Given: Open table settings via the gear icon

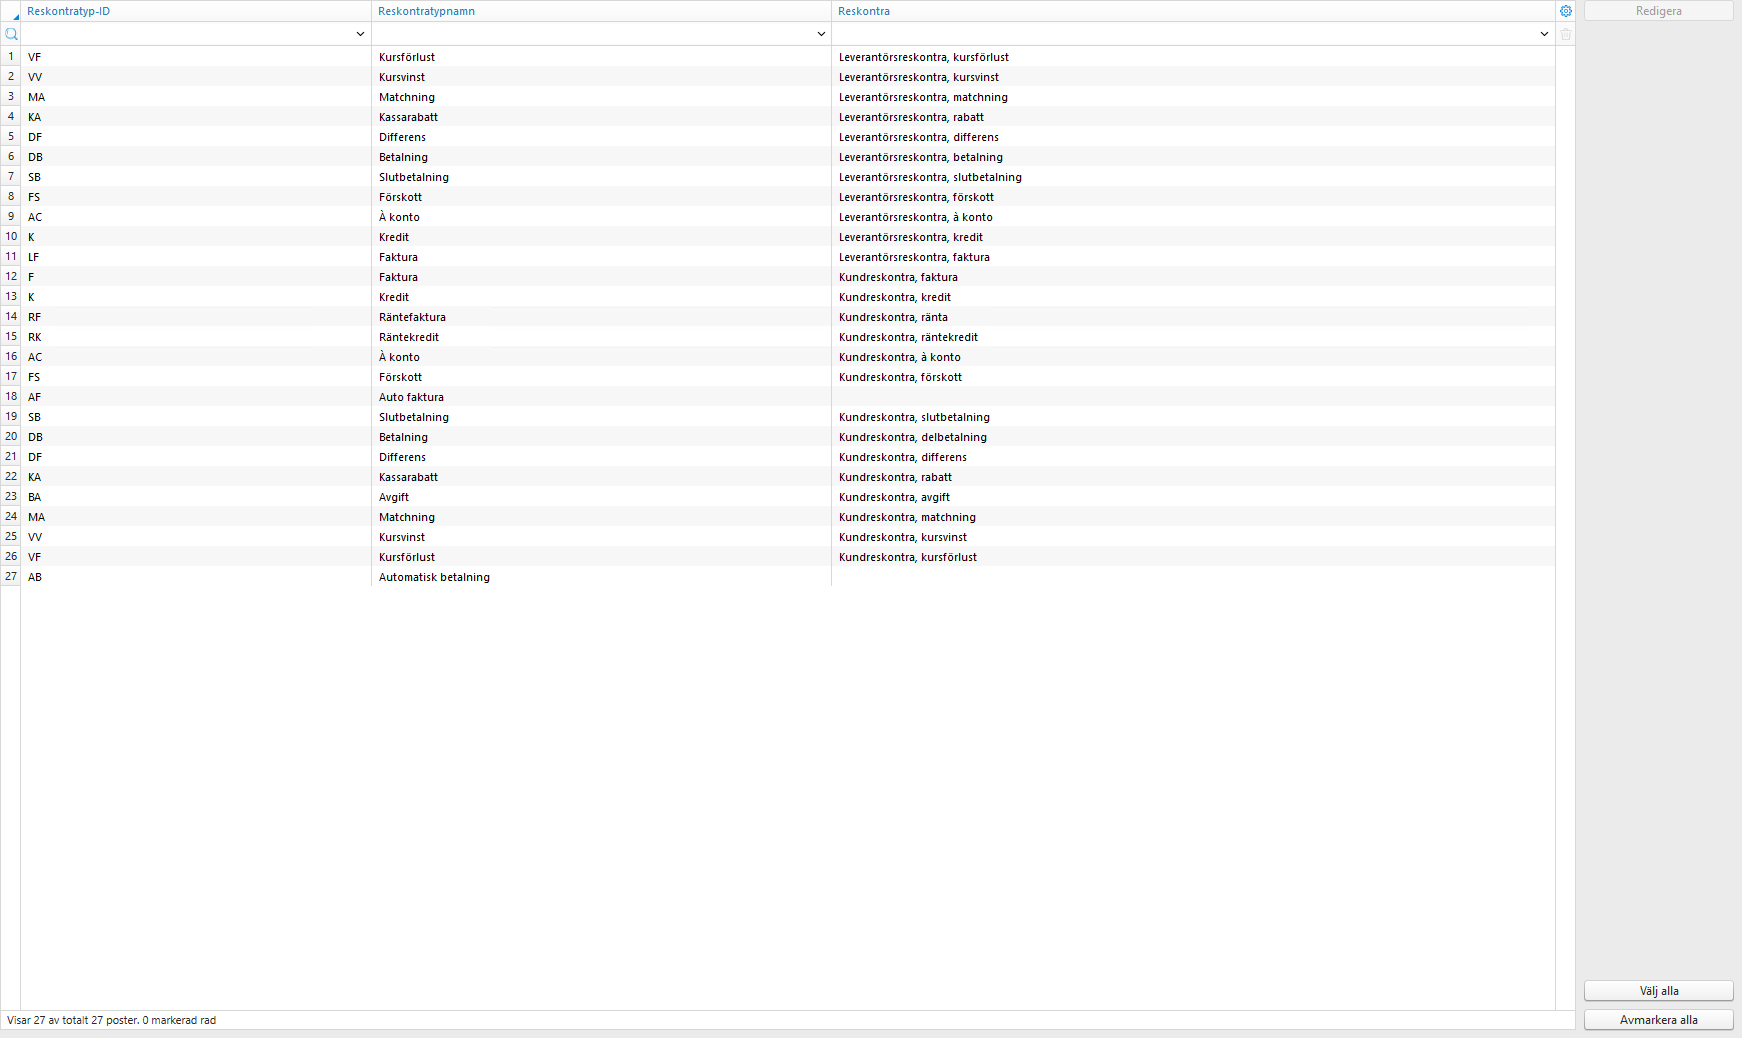Looking at the screenshot, I should pos(1565,11).
